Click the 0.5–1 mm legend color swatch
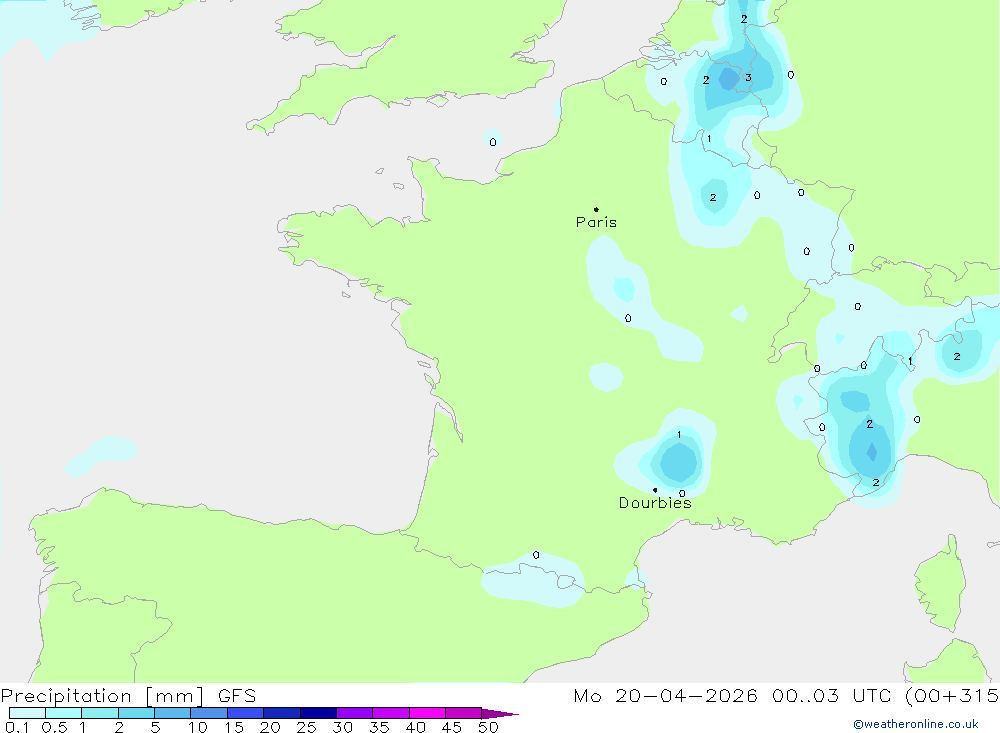The height and width of the screenshot is (733, 1000). pos(64,713)
